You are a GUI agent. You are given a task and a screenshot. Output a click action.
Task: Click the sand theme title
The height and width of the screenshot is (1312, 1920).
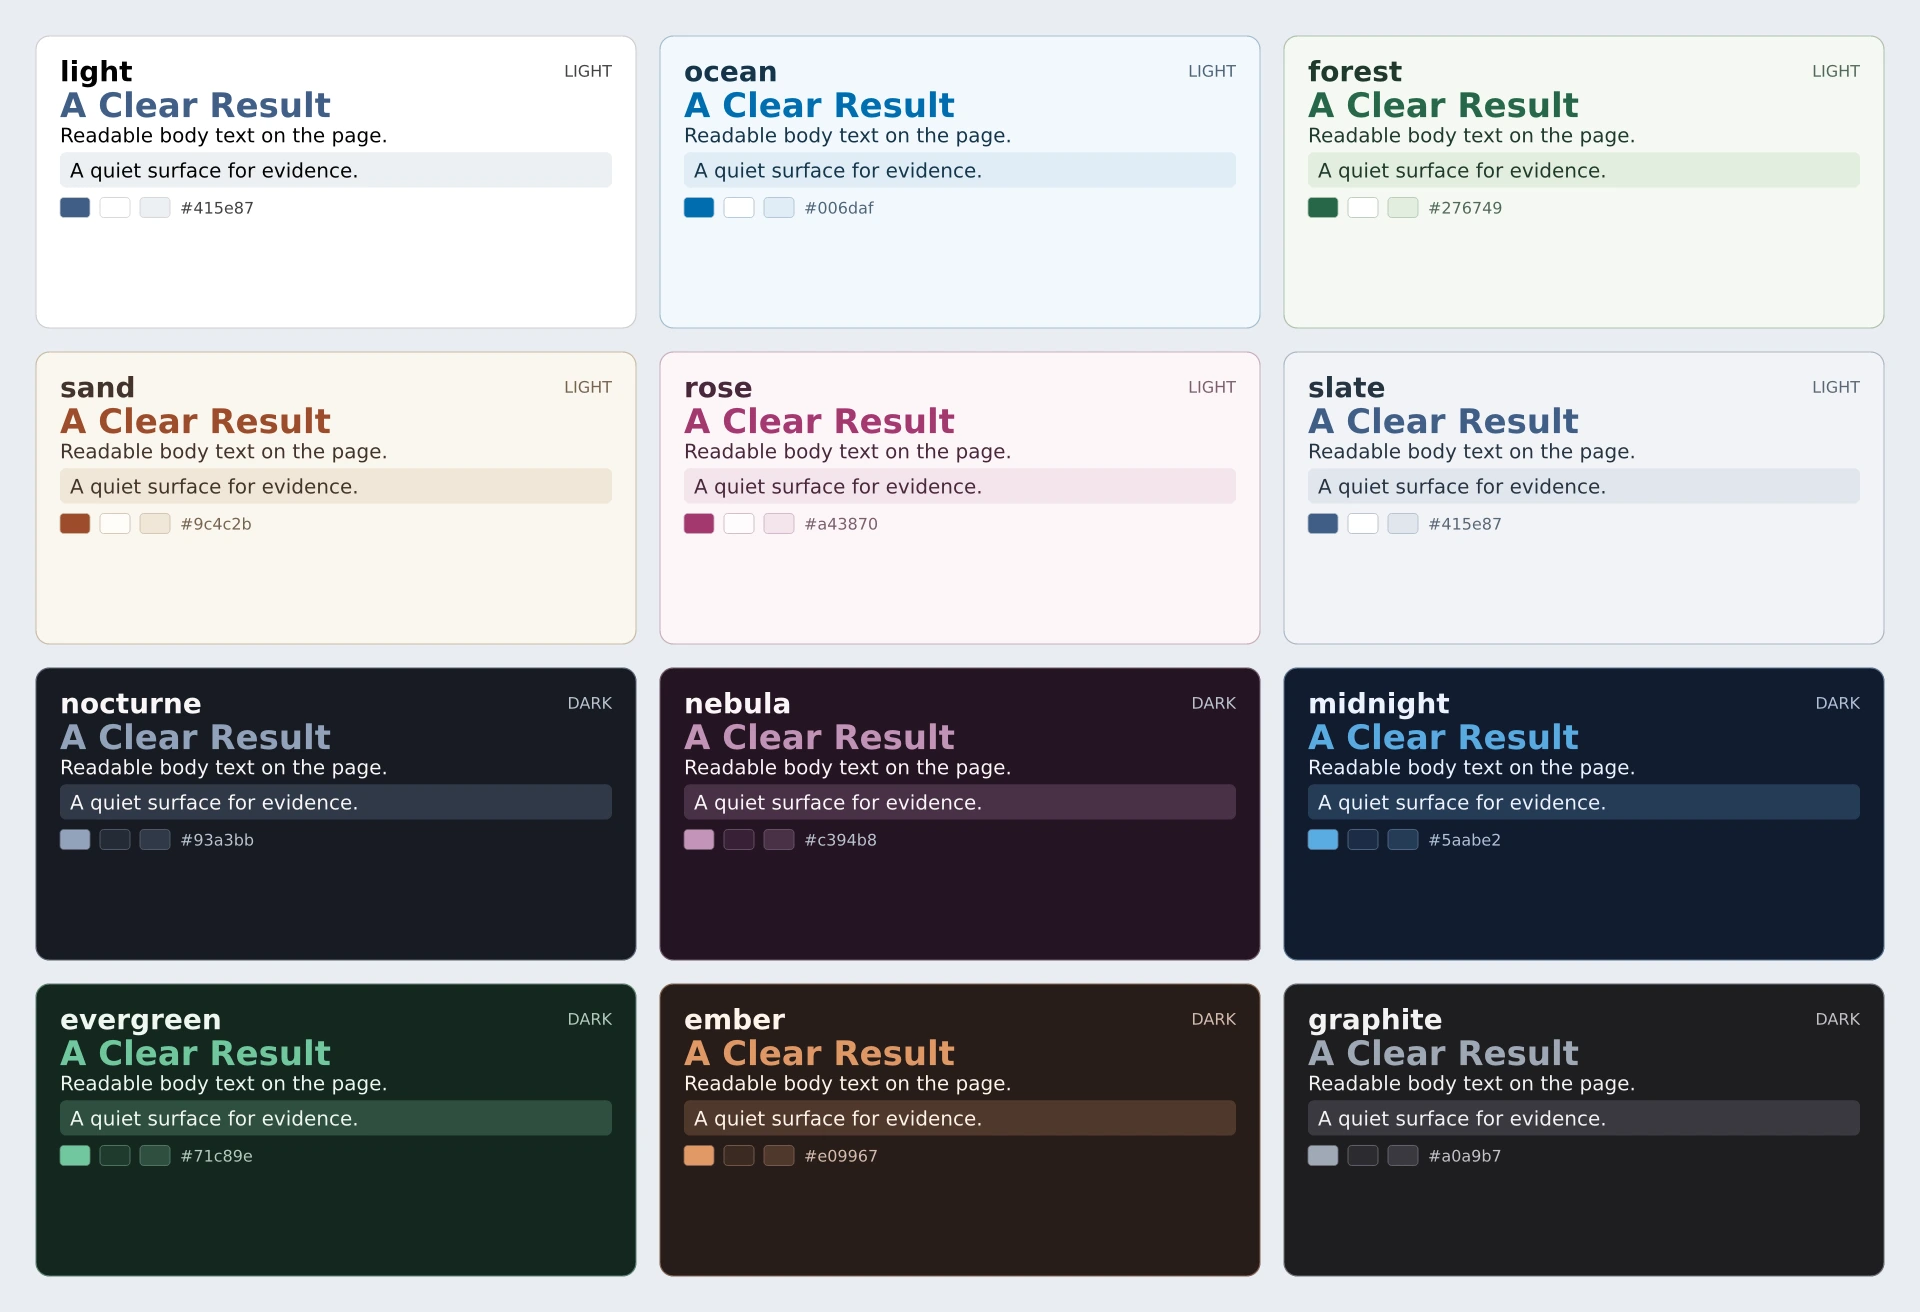tap(97, 388)
